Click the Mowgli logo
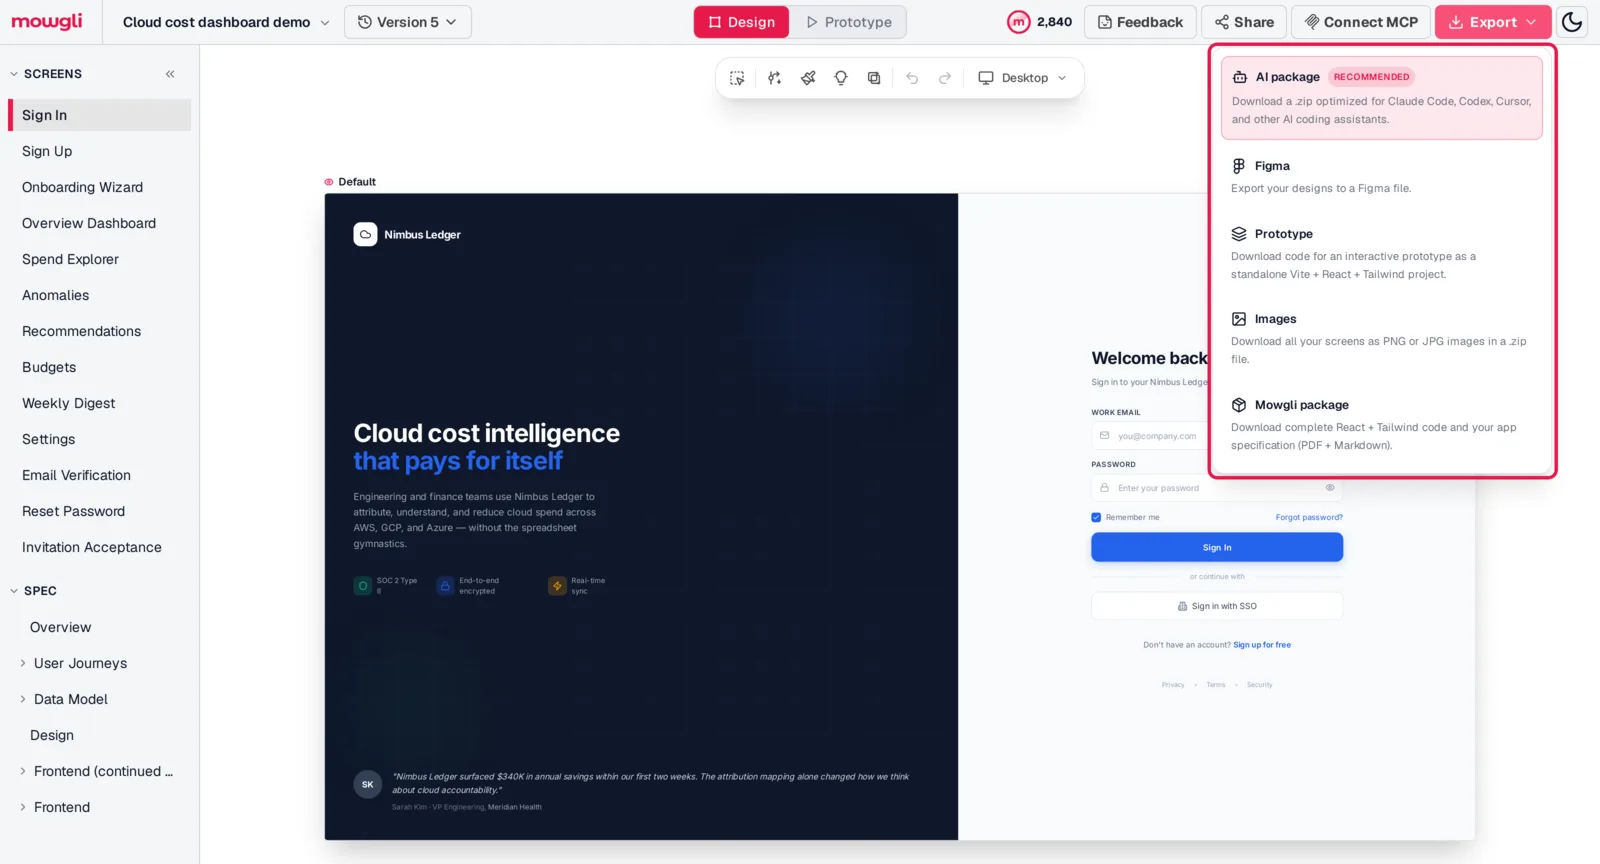 [x=47, y=21]
